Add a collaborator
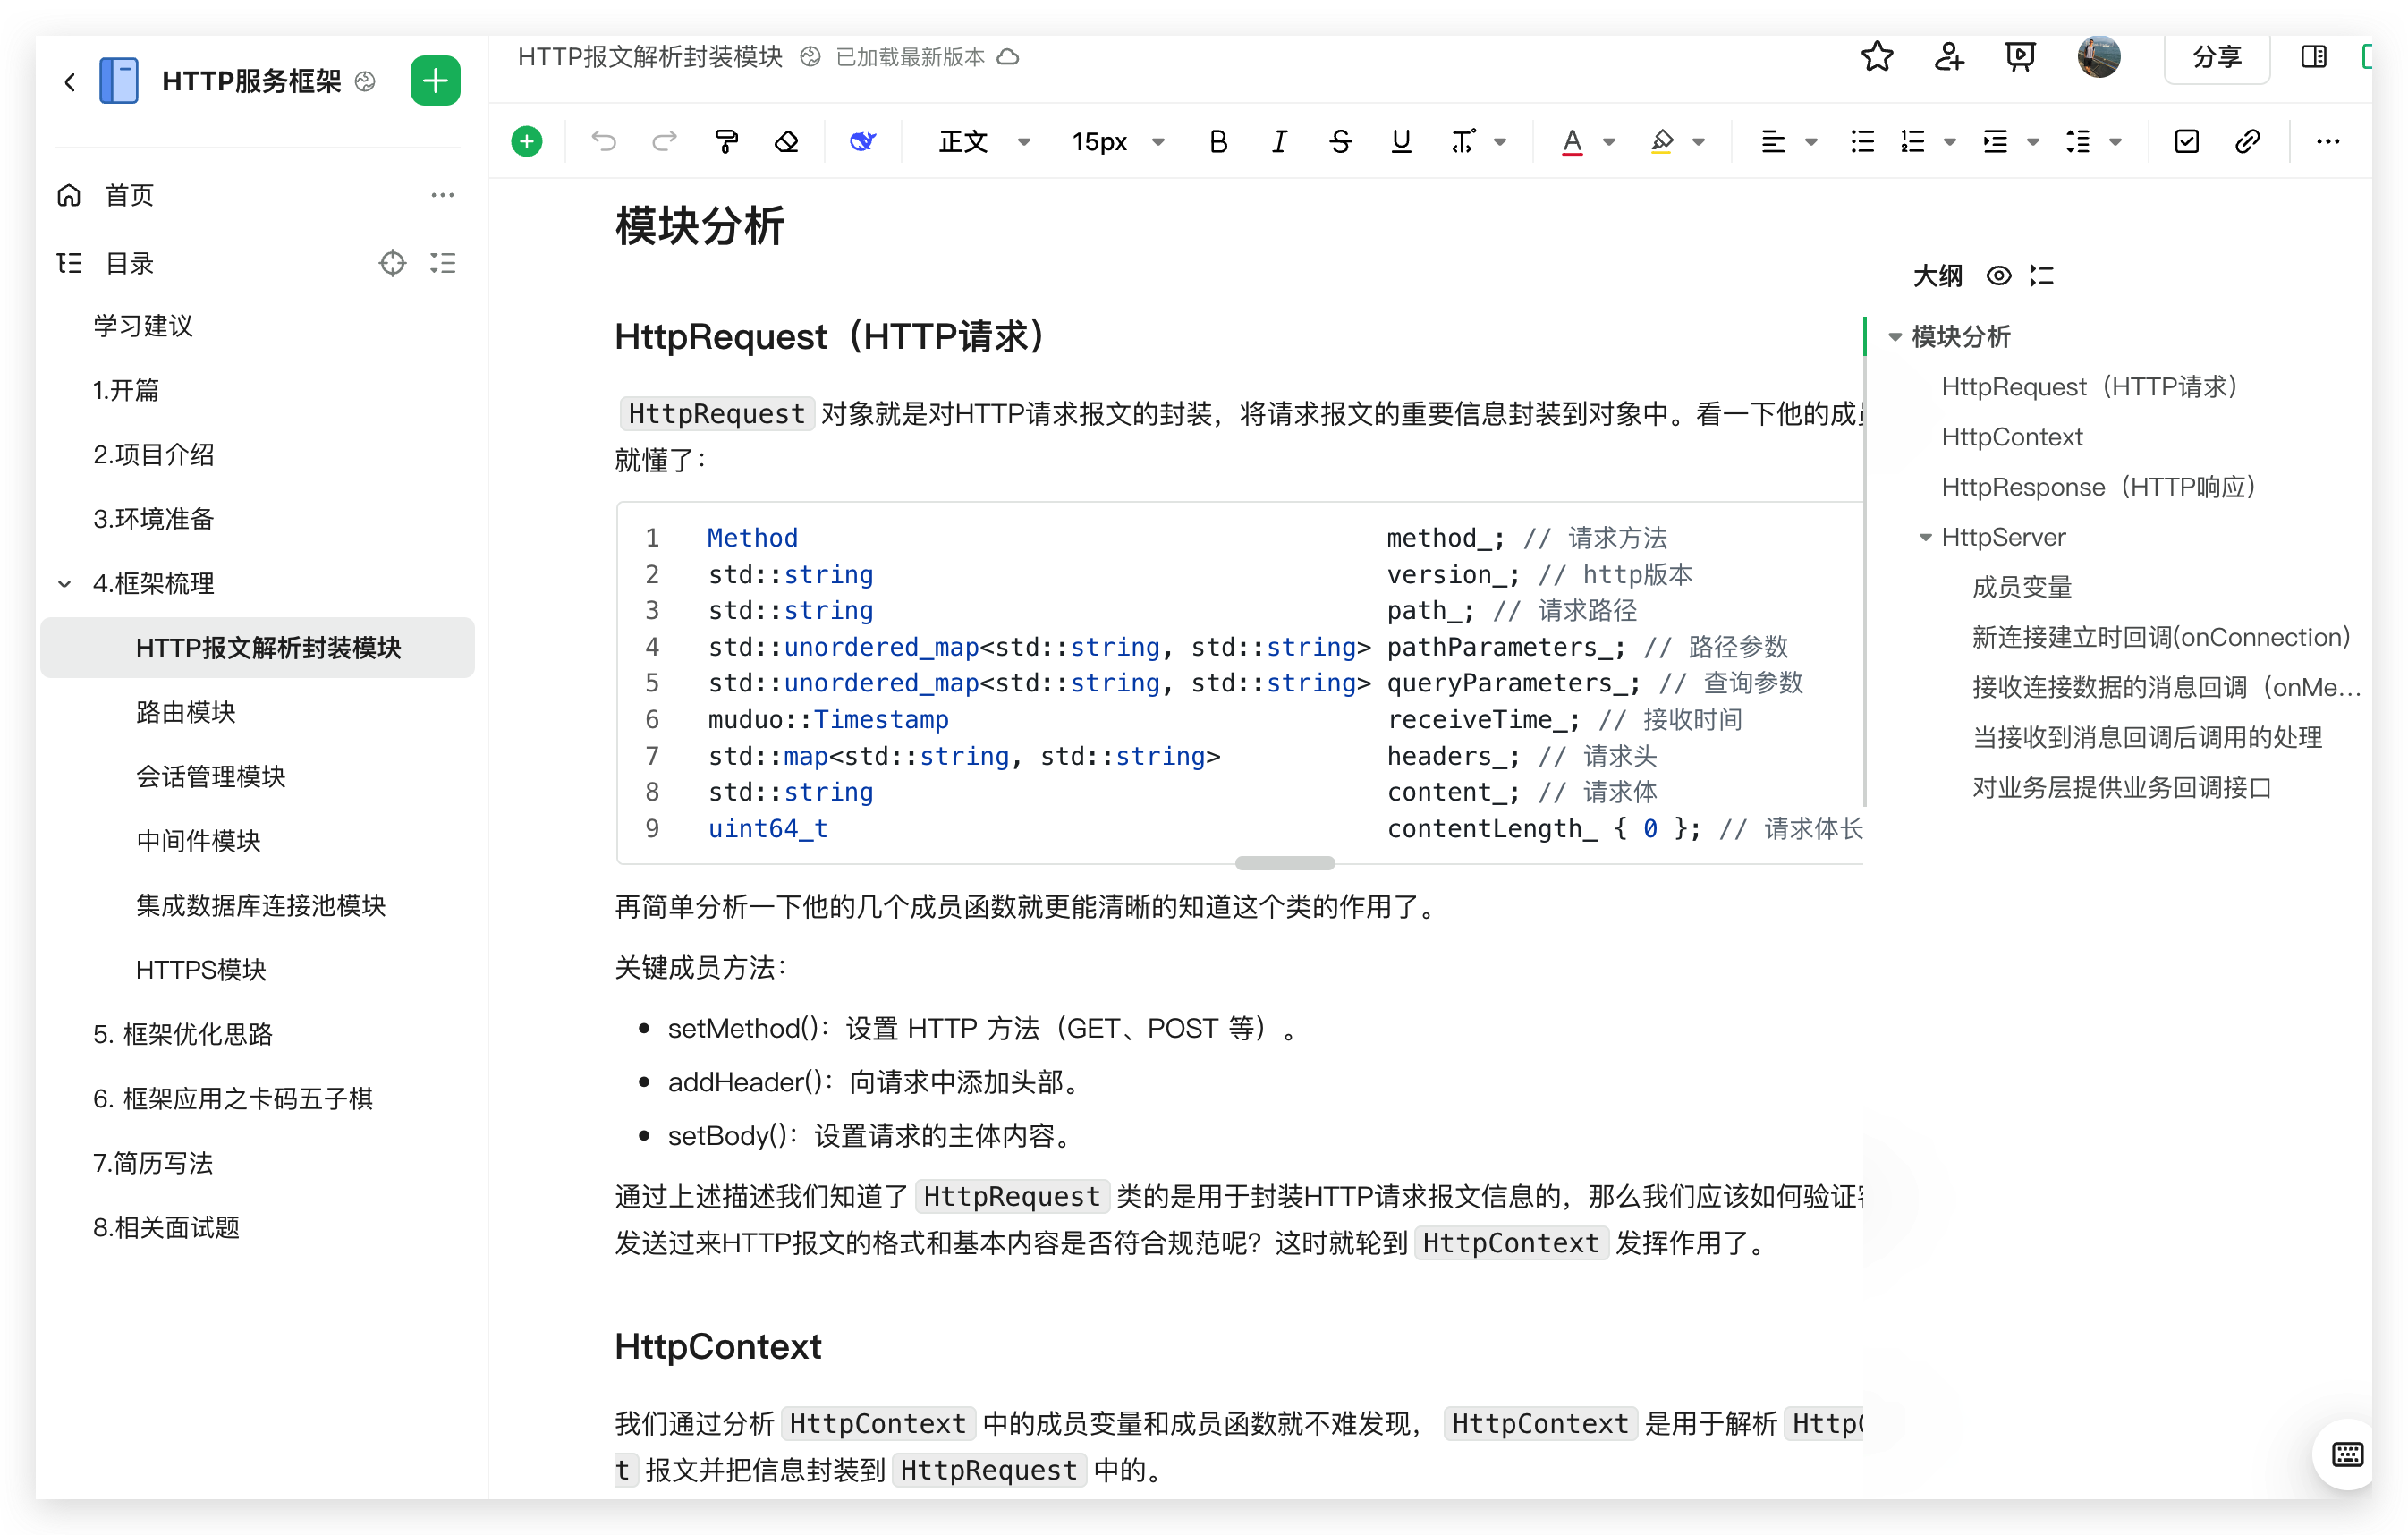Image resolution: width=2408 pixels, height=1535 pixels. tap(1949, 57)
